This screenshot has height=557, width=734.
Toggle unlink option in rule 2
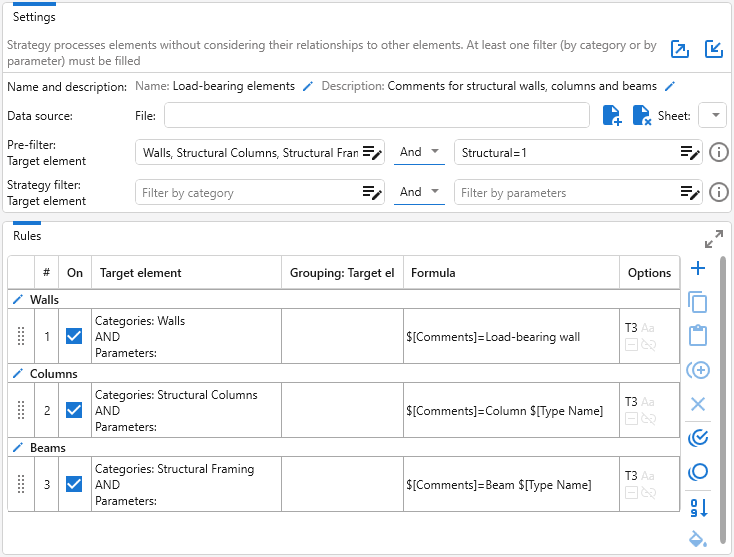tap(648, 418)
